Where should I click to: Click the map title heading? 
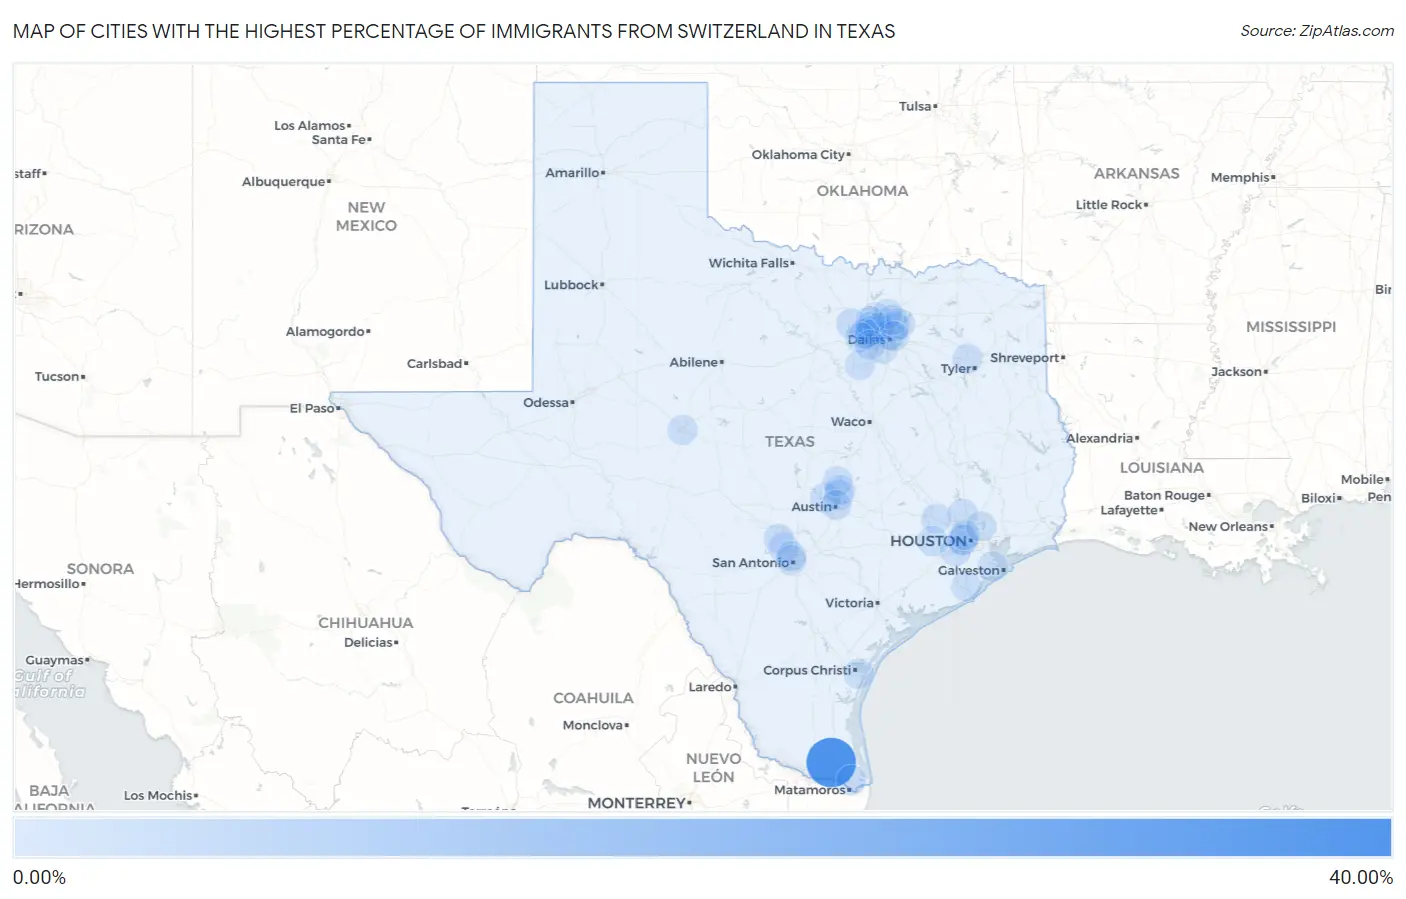tap(454, 31)
